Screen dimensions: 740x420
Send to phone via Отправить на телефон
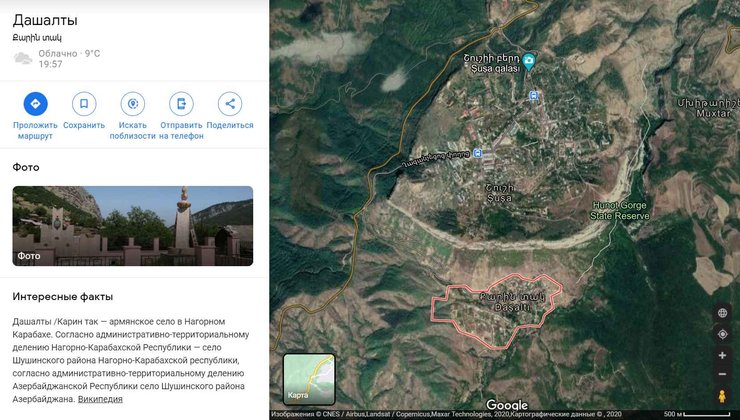point(181,103)
